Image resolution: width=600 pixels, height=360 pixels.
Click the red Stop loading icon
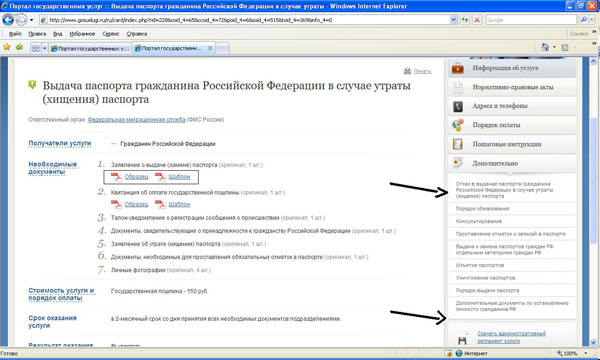(477, 20)
